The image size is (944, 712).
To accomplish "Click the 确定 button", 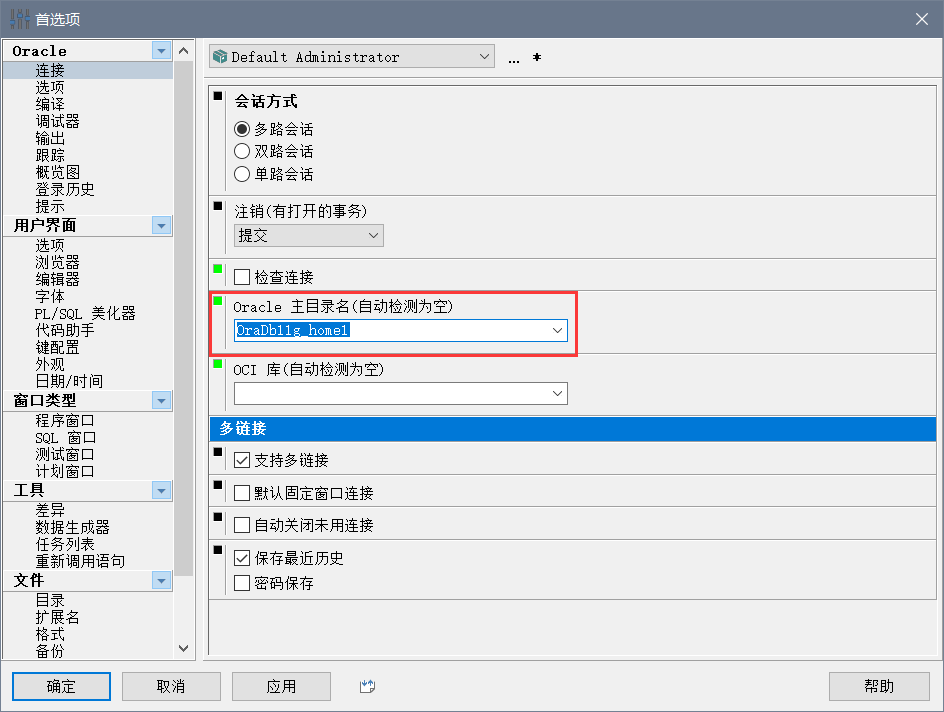I will point(61,686).
